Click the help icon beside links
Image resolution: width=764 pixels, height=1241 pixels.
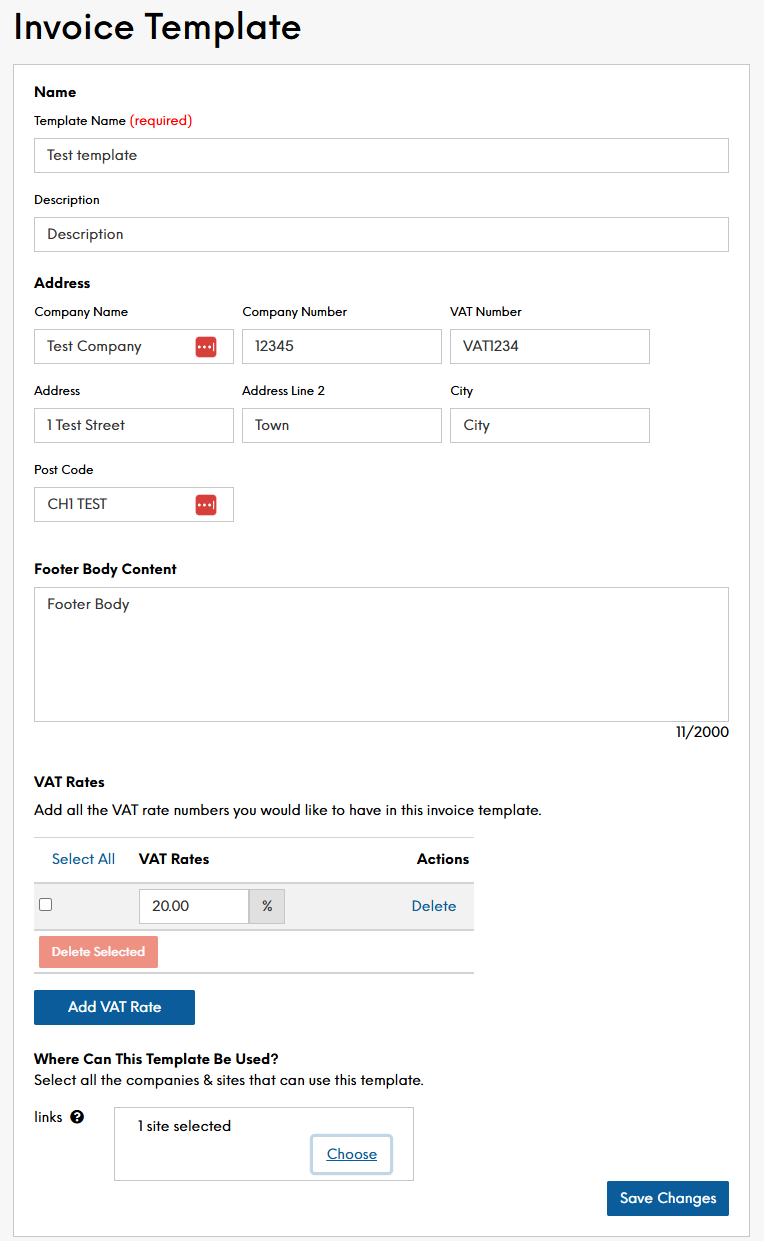pos(77,1117)
